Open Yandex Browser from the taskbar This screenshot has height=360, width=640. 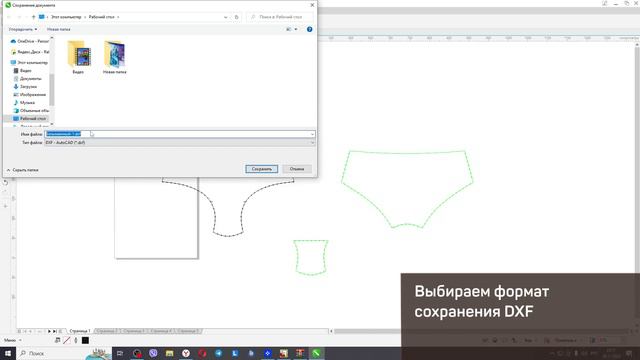186,353
